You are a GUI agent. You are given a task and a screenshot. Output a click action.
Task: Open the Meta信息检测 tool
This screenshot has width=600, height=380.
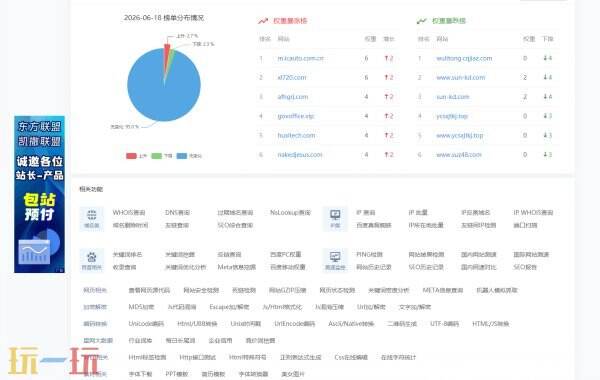(236, 267)
